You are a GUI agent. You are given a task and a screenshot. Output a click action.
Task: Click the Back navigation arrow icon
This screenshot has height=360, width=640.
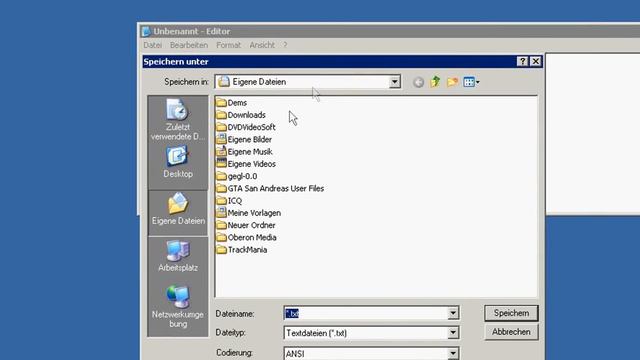click(x=418, y=82)
